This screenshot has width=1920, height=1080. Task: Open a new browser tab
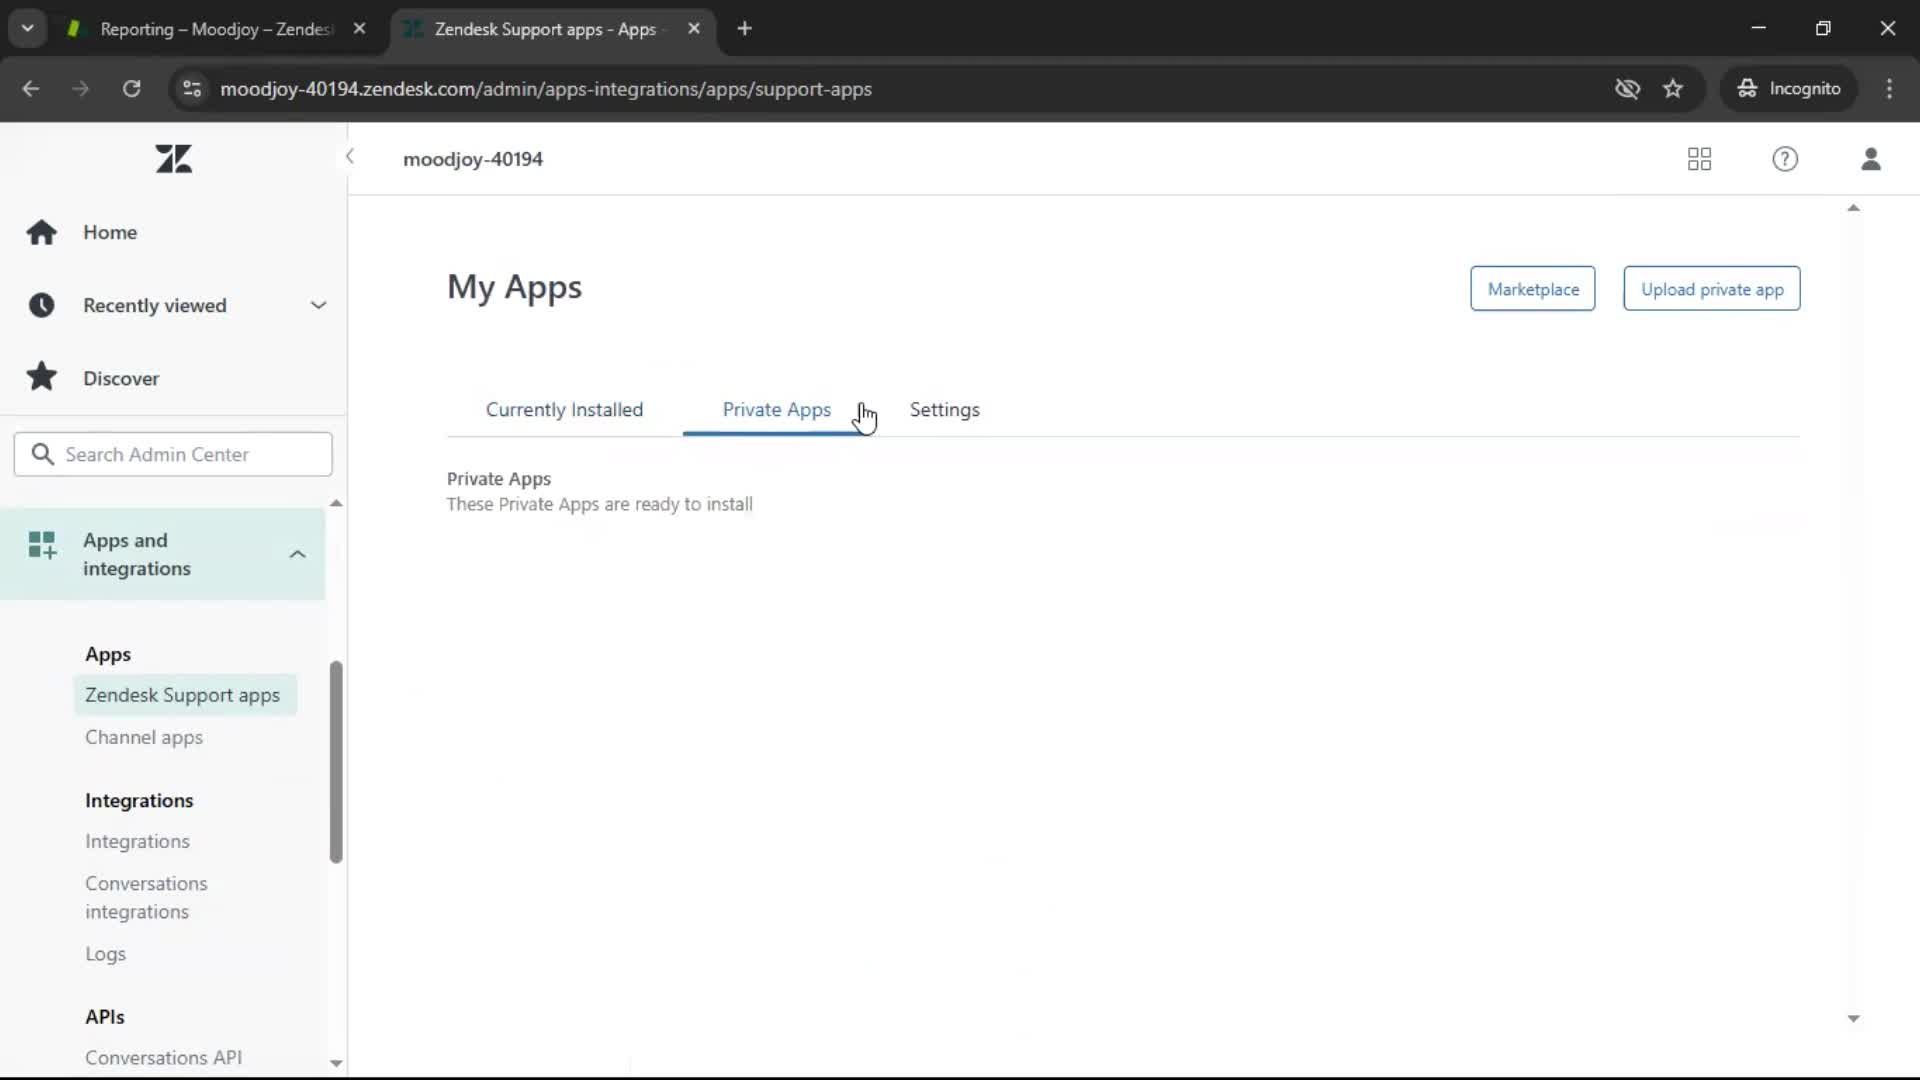point(744,29)
